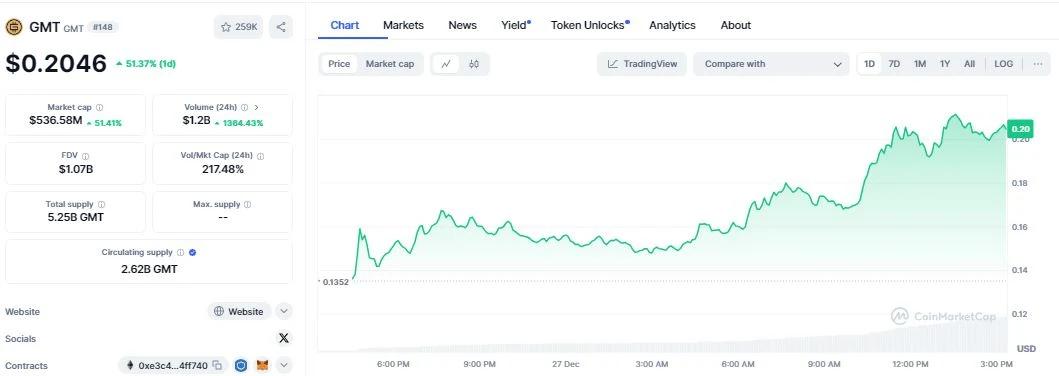Copy the contract address 0xe3c4...4ff740

(217, 366)
